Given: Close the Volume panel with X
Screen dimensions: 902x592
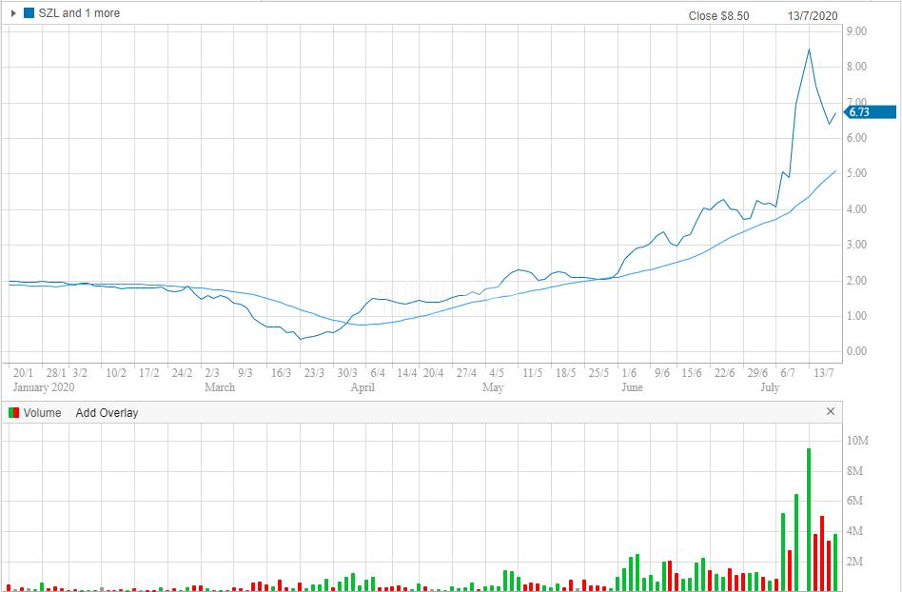Looking at the screenshot, I should (x=830, y=411).
